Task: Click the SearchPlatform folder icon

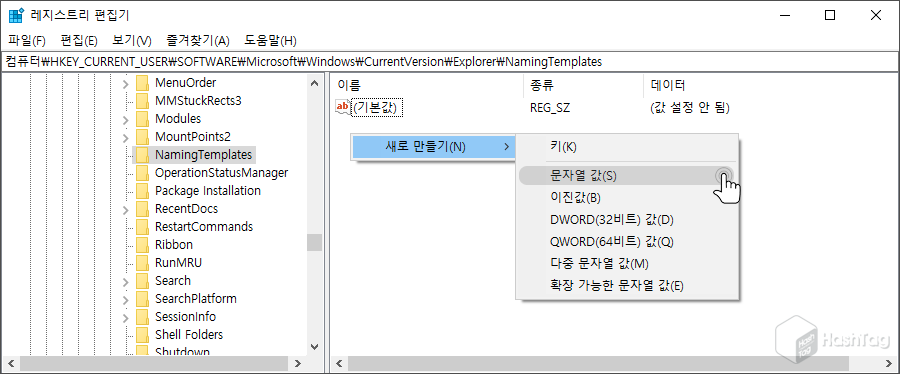Action: (142, 299)
